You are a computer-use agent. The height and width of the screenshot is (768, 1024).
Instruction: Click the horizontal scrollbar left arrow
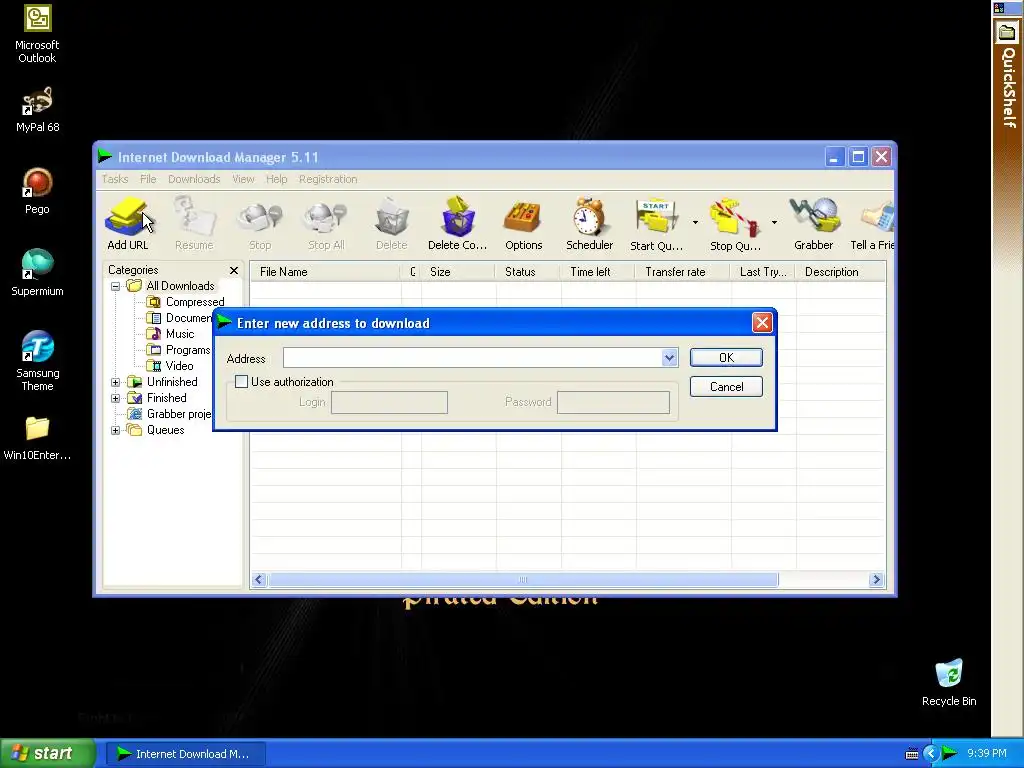(259, 579)
